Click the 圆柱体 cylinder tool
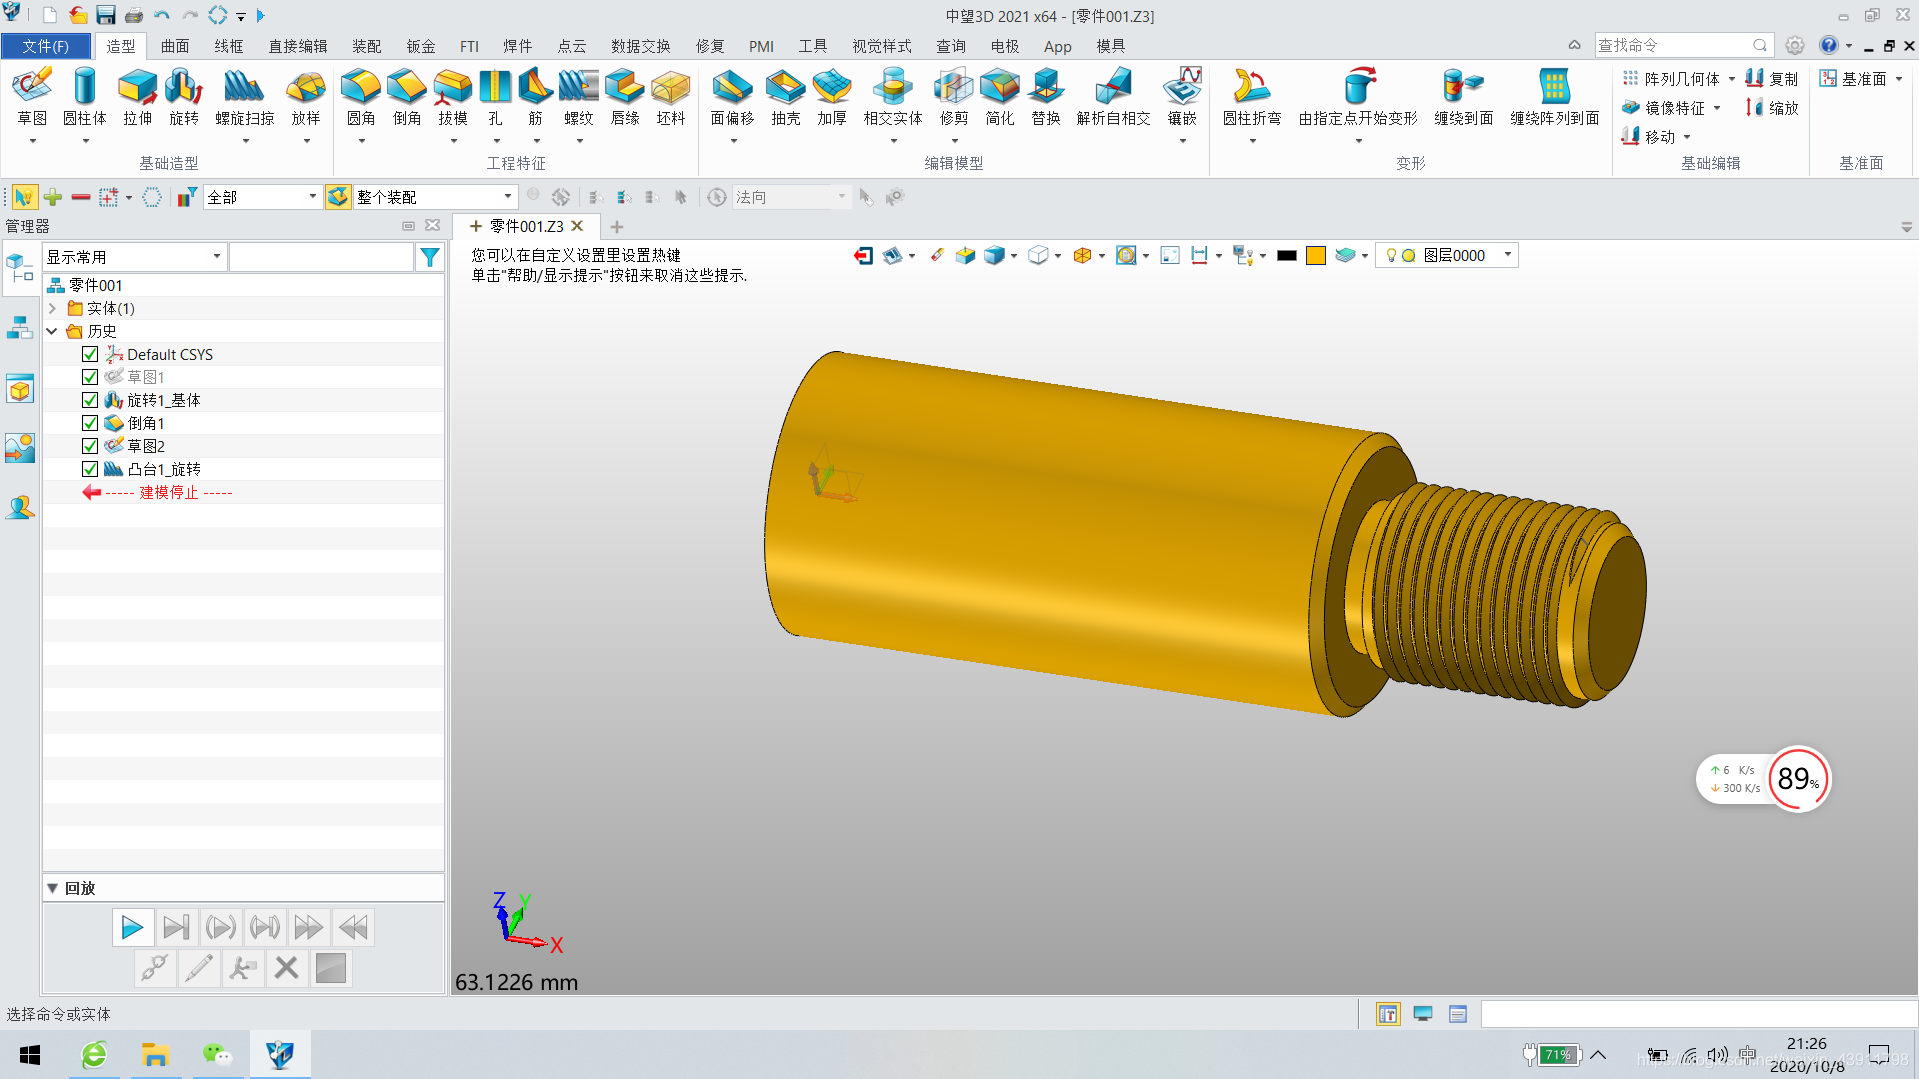The image size is (1919, 1079). click(x=85, y=97)
